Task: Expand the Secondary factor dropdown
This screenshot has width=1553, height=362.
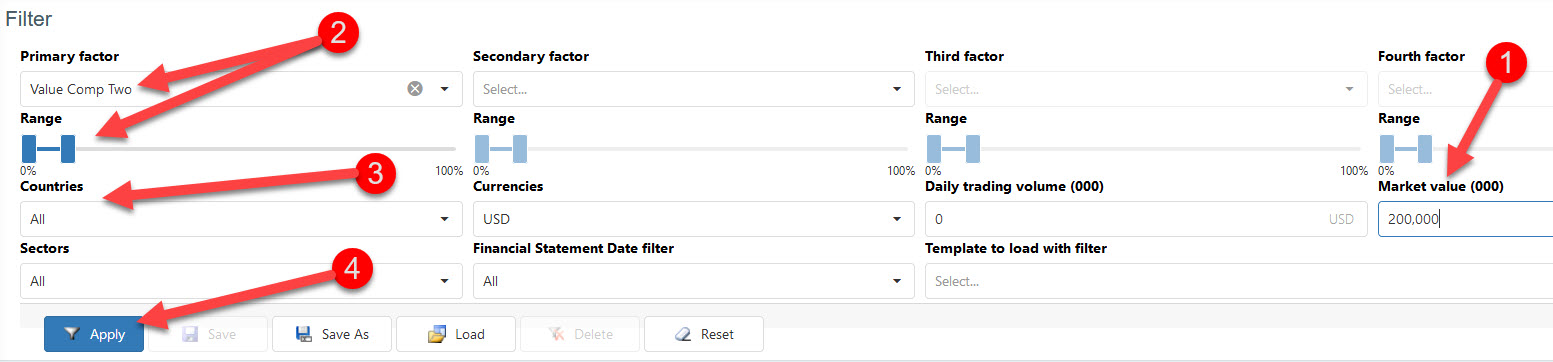Action: [693, 89]
